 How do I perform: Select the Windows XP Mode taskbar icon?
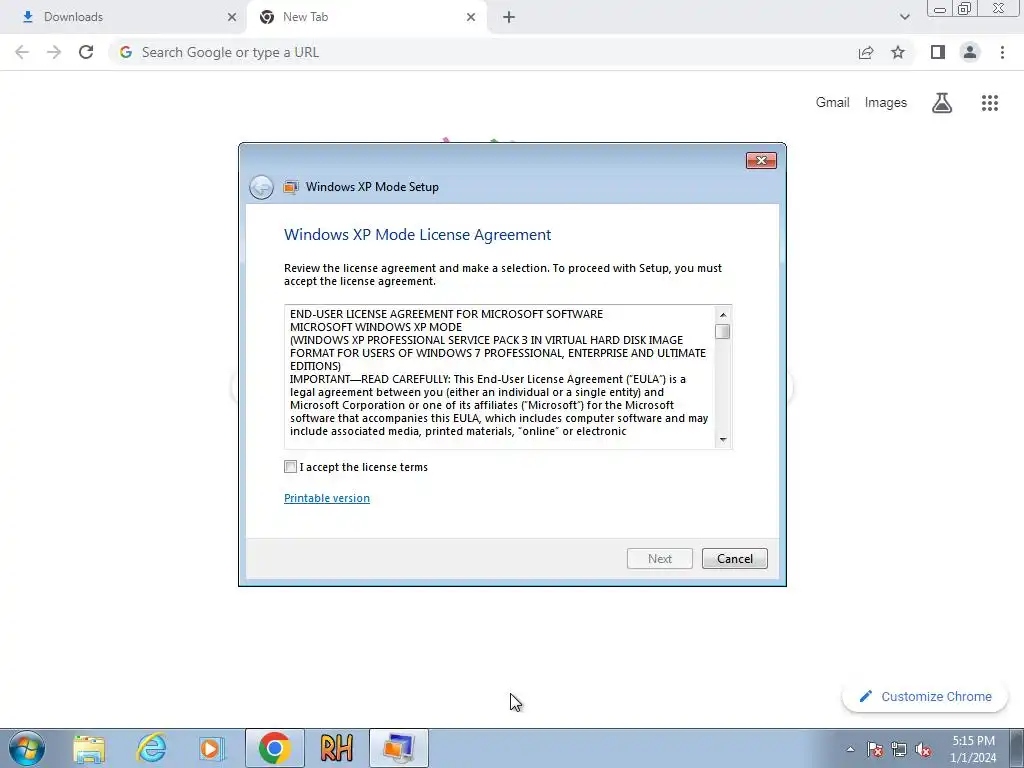point(398,748)
